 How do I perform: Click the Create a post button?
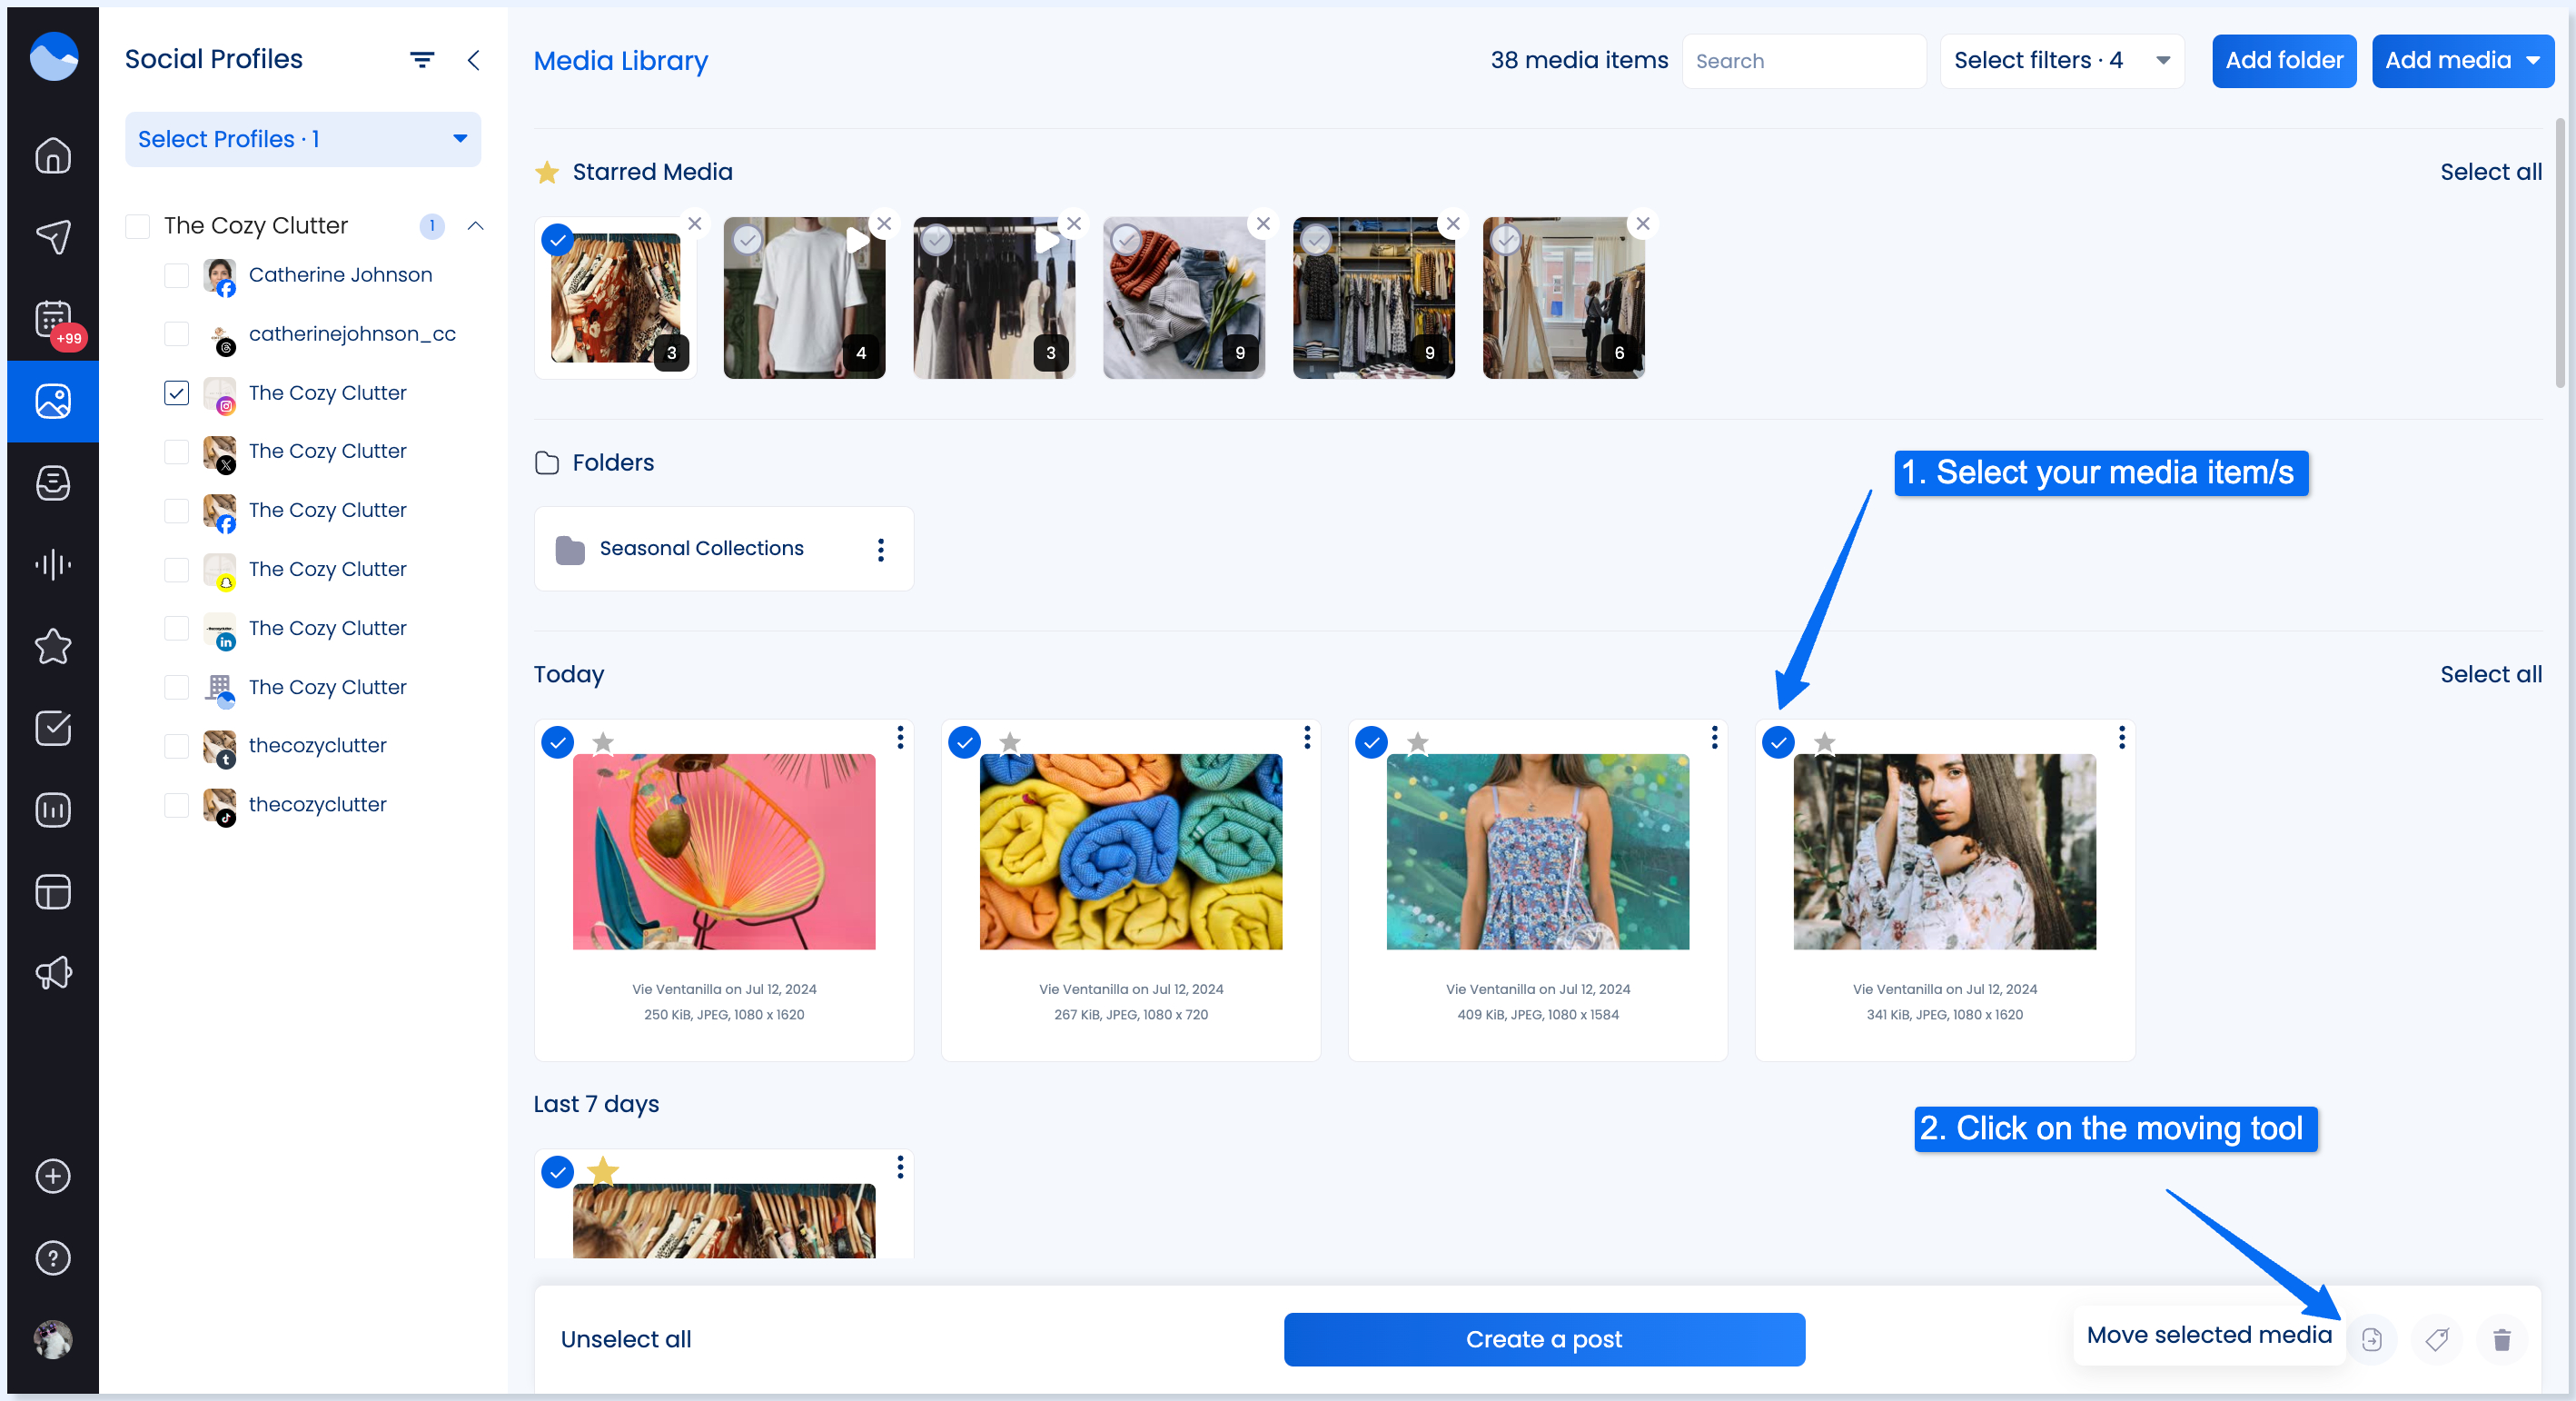pyautogui.click(x=1543, y=1339)
